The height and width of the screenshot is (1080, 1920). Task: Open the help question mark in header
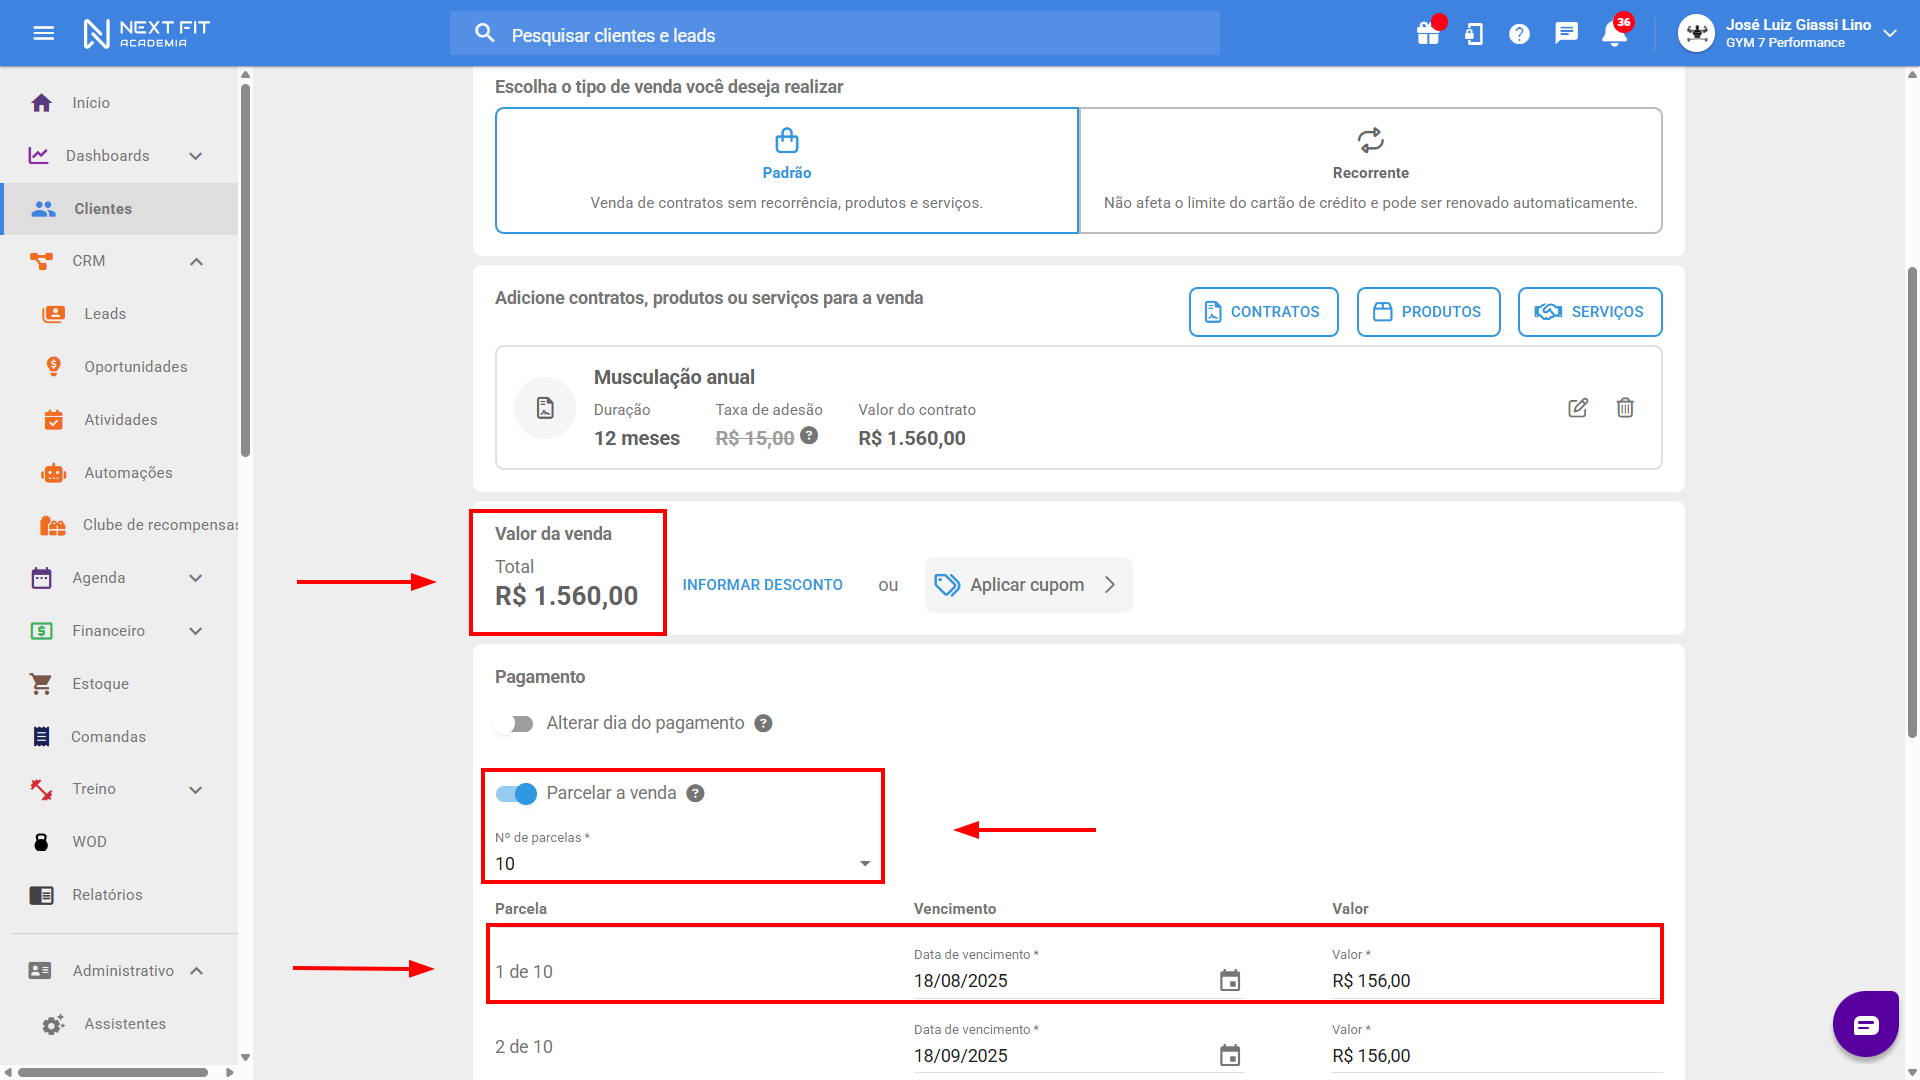[x=1519, y=34]
